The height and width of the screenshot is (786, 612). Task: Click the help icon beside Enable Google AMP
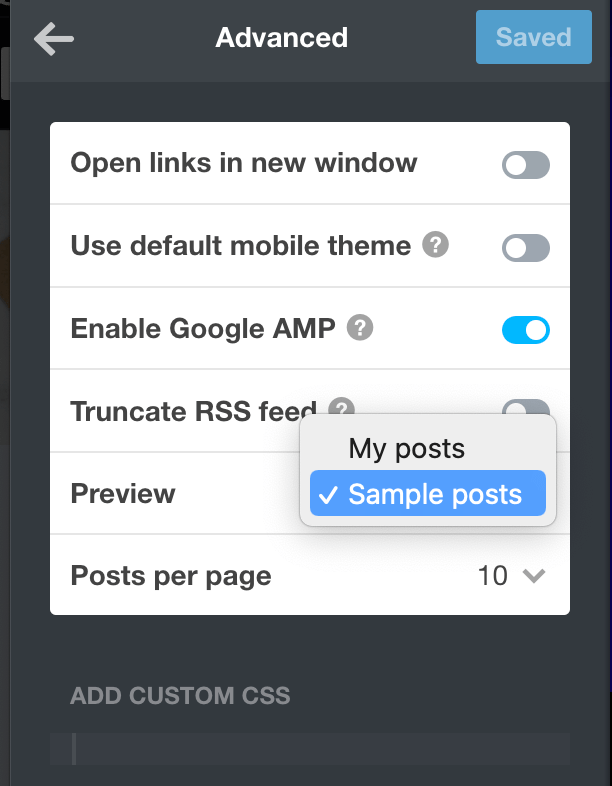pos(360,327)
